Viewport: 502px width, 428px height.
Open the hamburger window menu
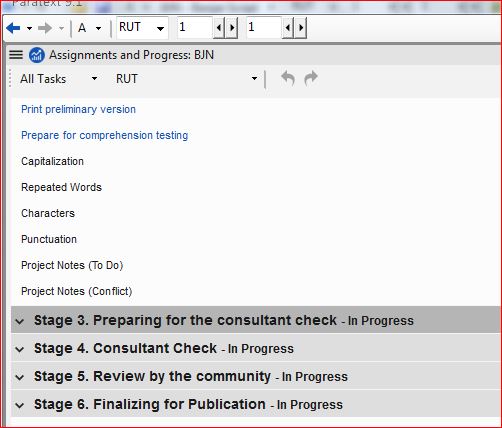[16, 55]
